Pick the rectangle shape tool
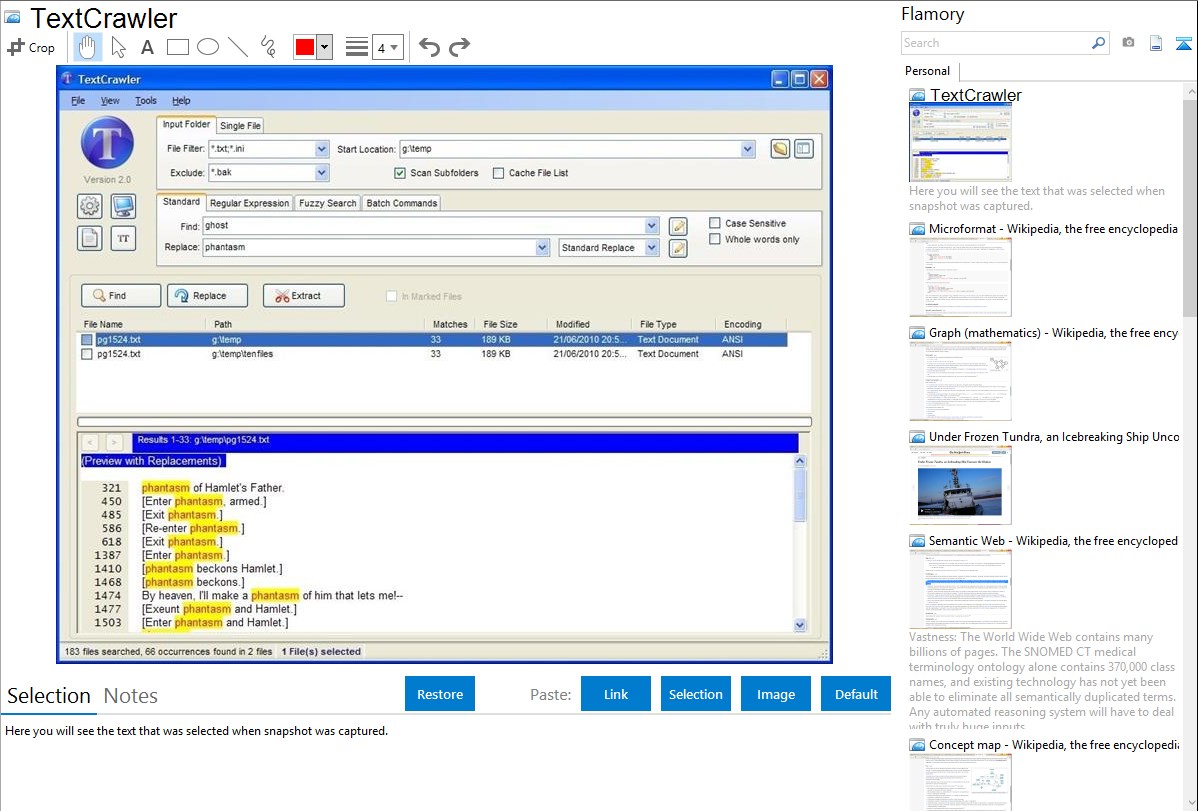 178,47
